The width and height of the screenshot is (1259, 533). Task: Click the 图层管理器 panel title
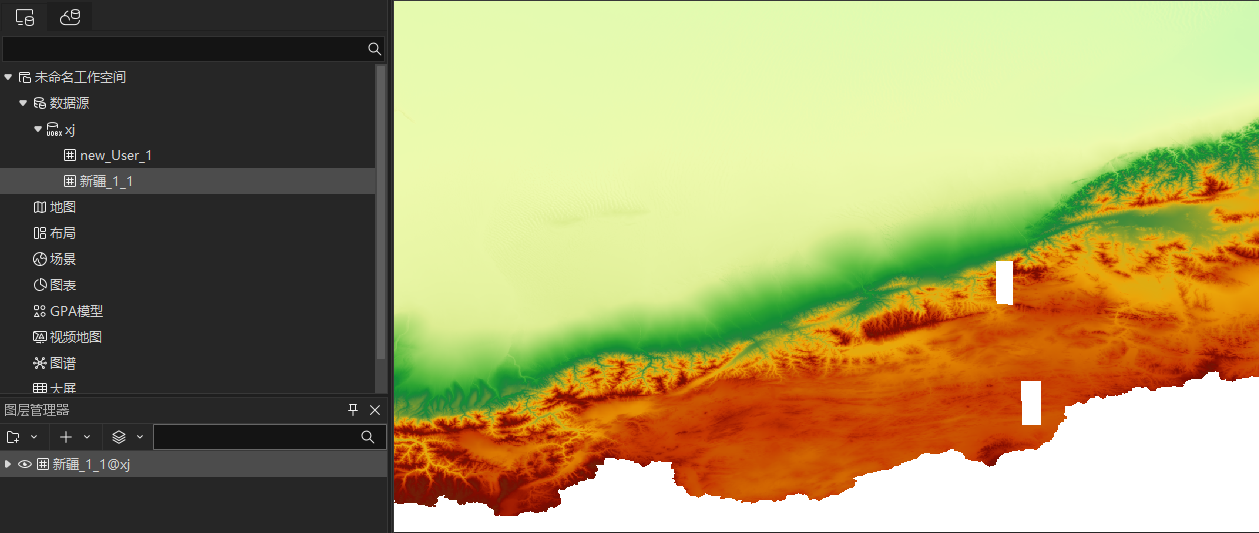pos(37,410)
